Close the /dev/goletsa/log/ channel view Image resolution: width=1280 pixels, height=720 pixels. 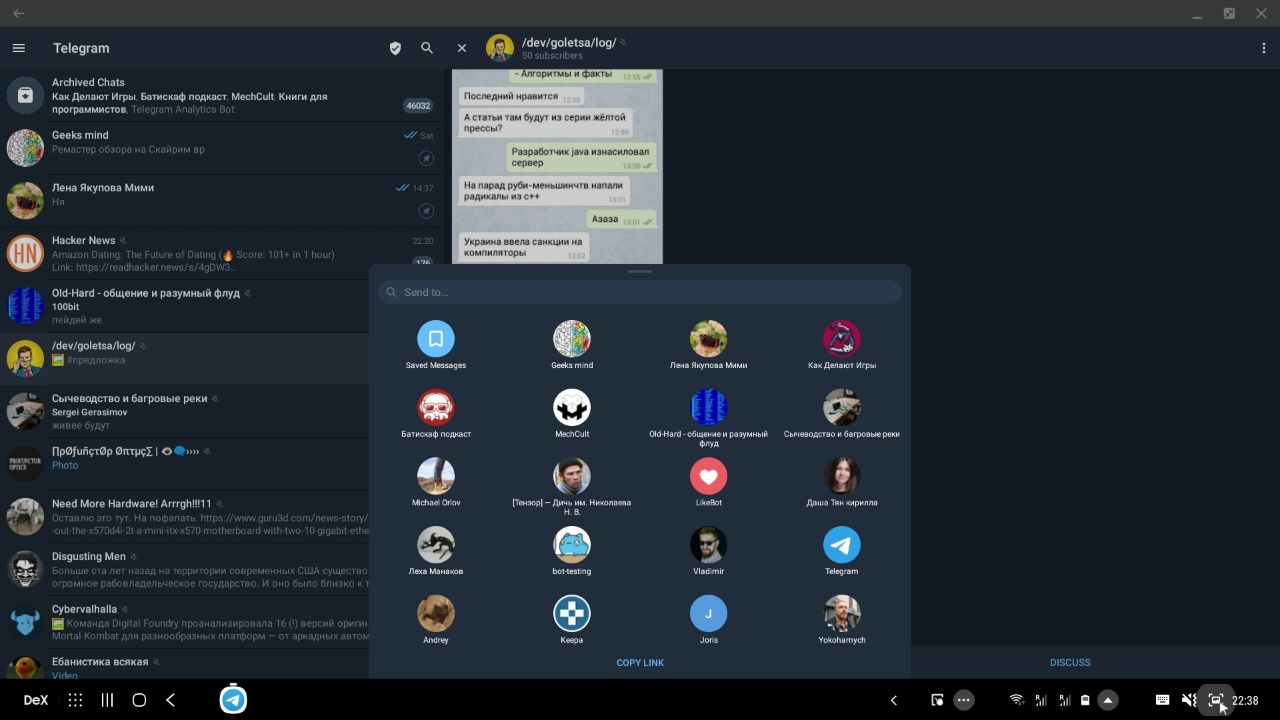462,48
